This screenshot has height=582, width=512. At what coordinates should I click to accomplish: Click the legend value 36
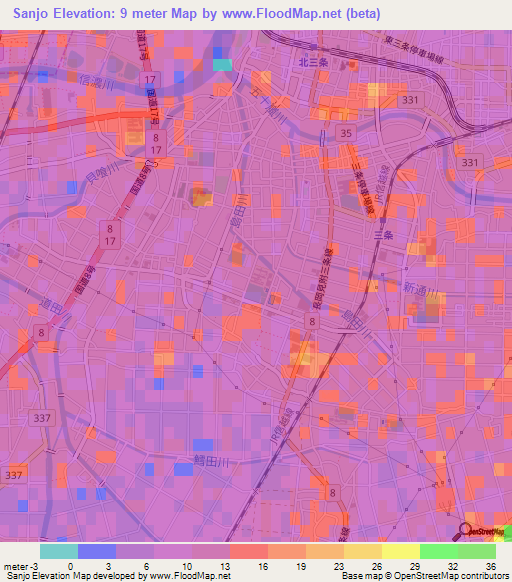pyautogui.click(x=491, y=566)
